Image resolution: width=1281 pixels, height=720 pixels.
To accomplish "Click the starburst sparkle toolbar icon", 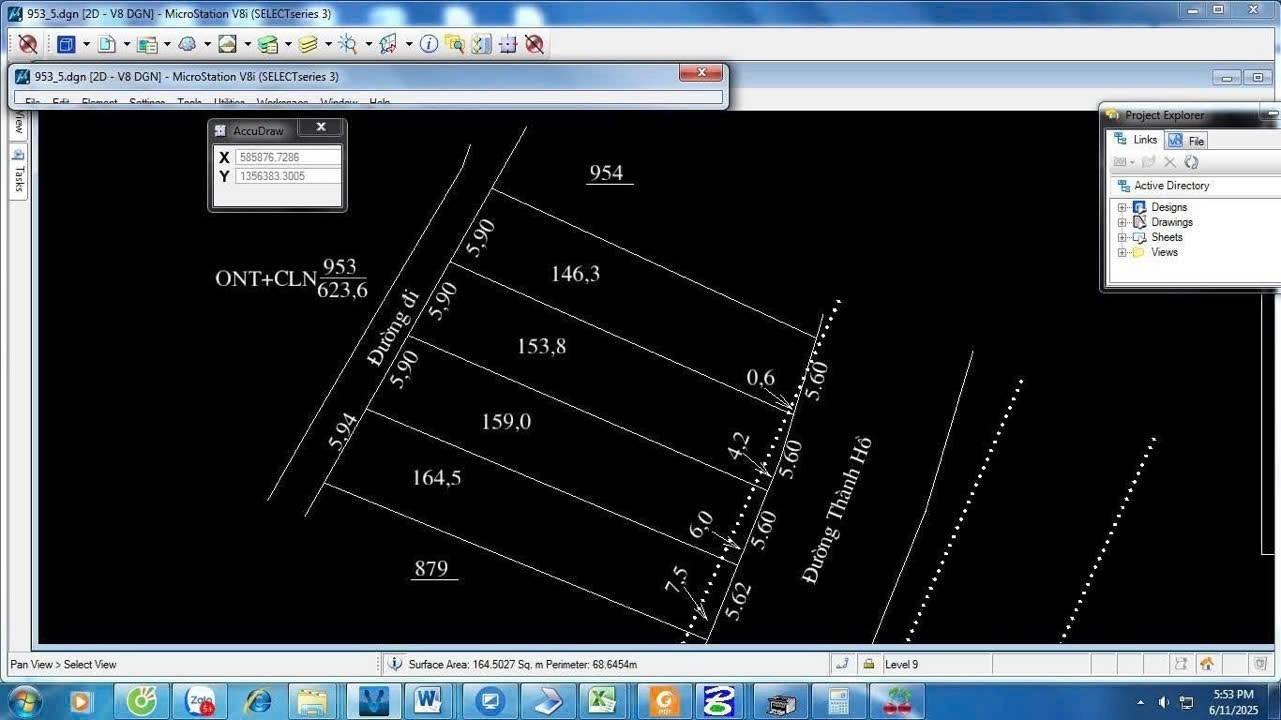I will (x=348, y=44).
